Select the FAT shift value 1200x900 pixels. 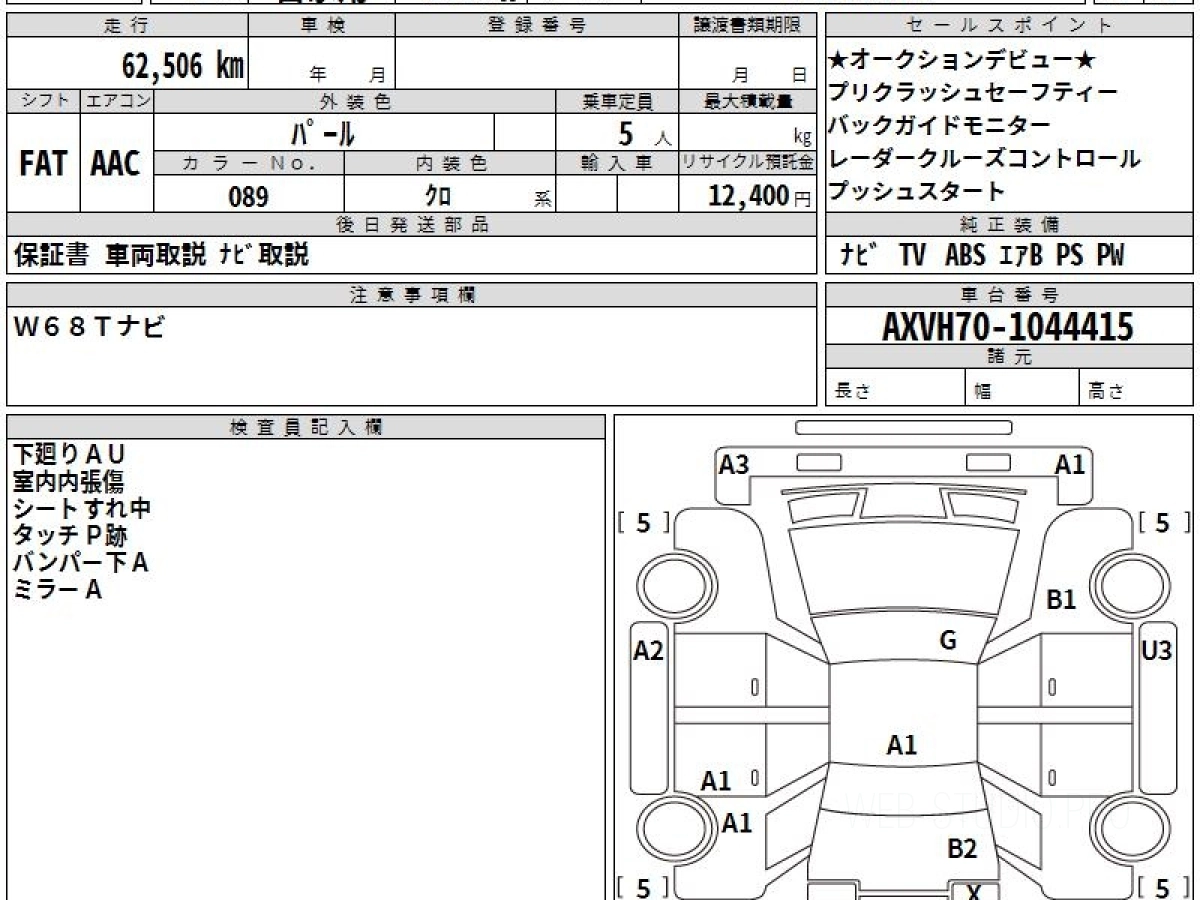[x=43, y=164]
